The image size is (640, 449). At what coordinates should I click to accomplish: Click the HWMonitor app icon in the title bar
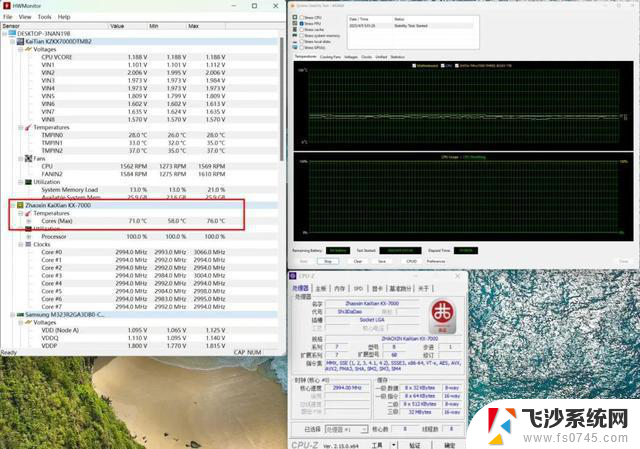tap(7, 6)
